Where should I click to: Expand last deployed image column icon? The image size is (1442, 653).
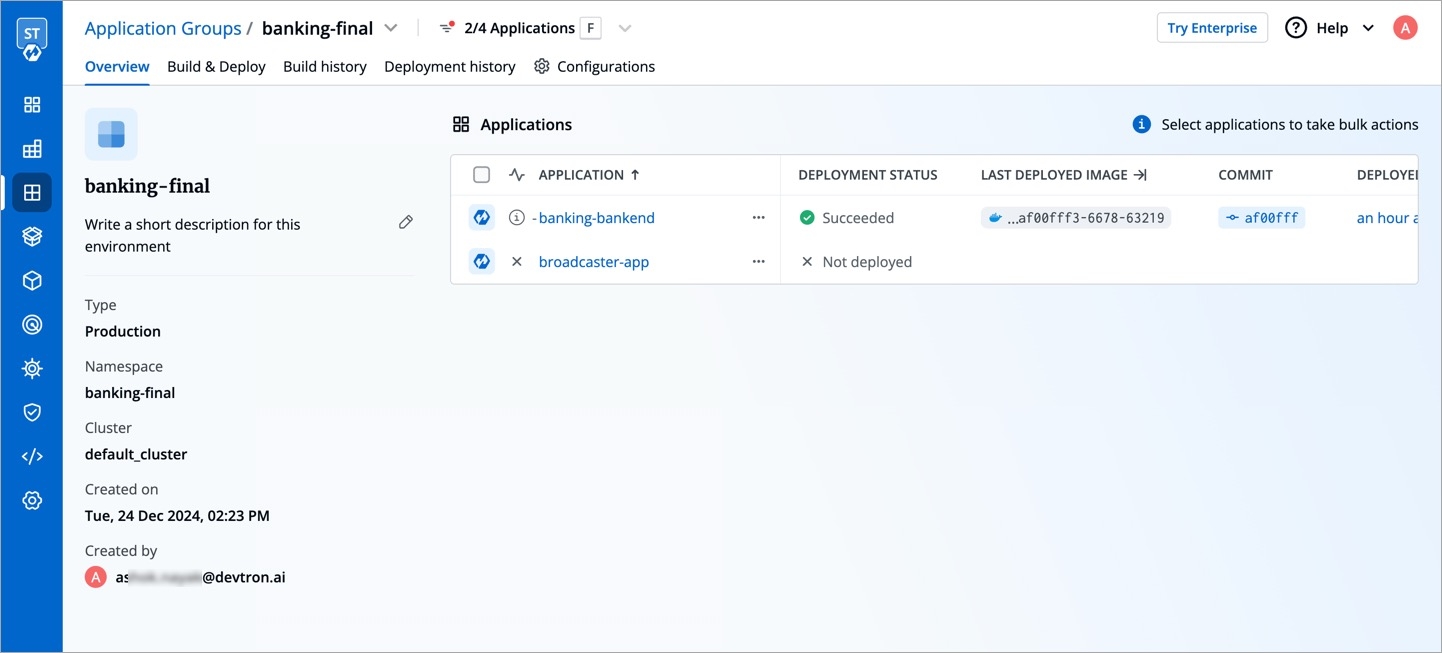[x=1139, y=175]
